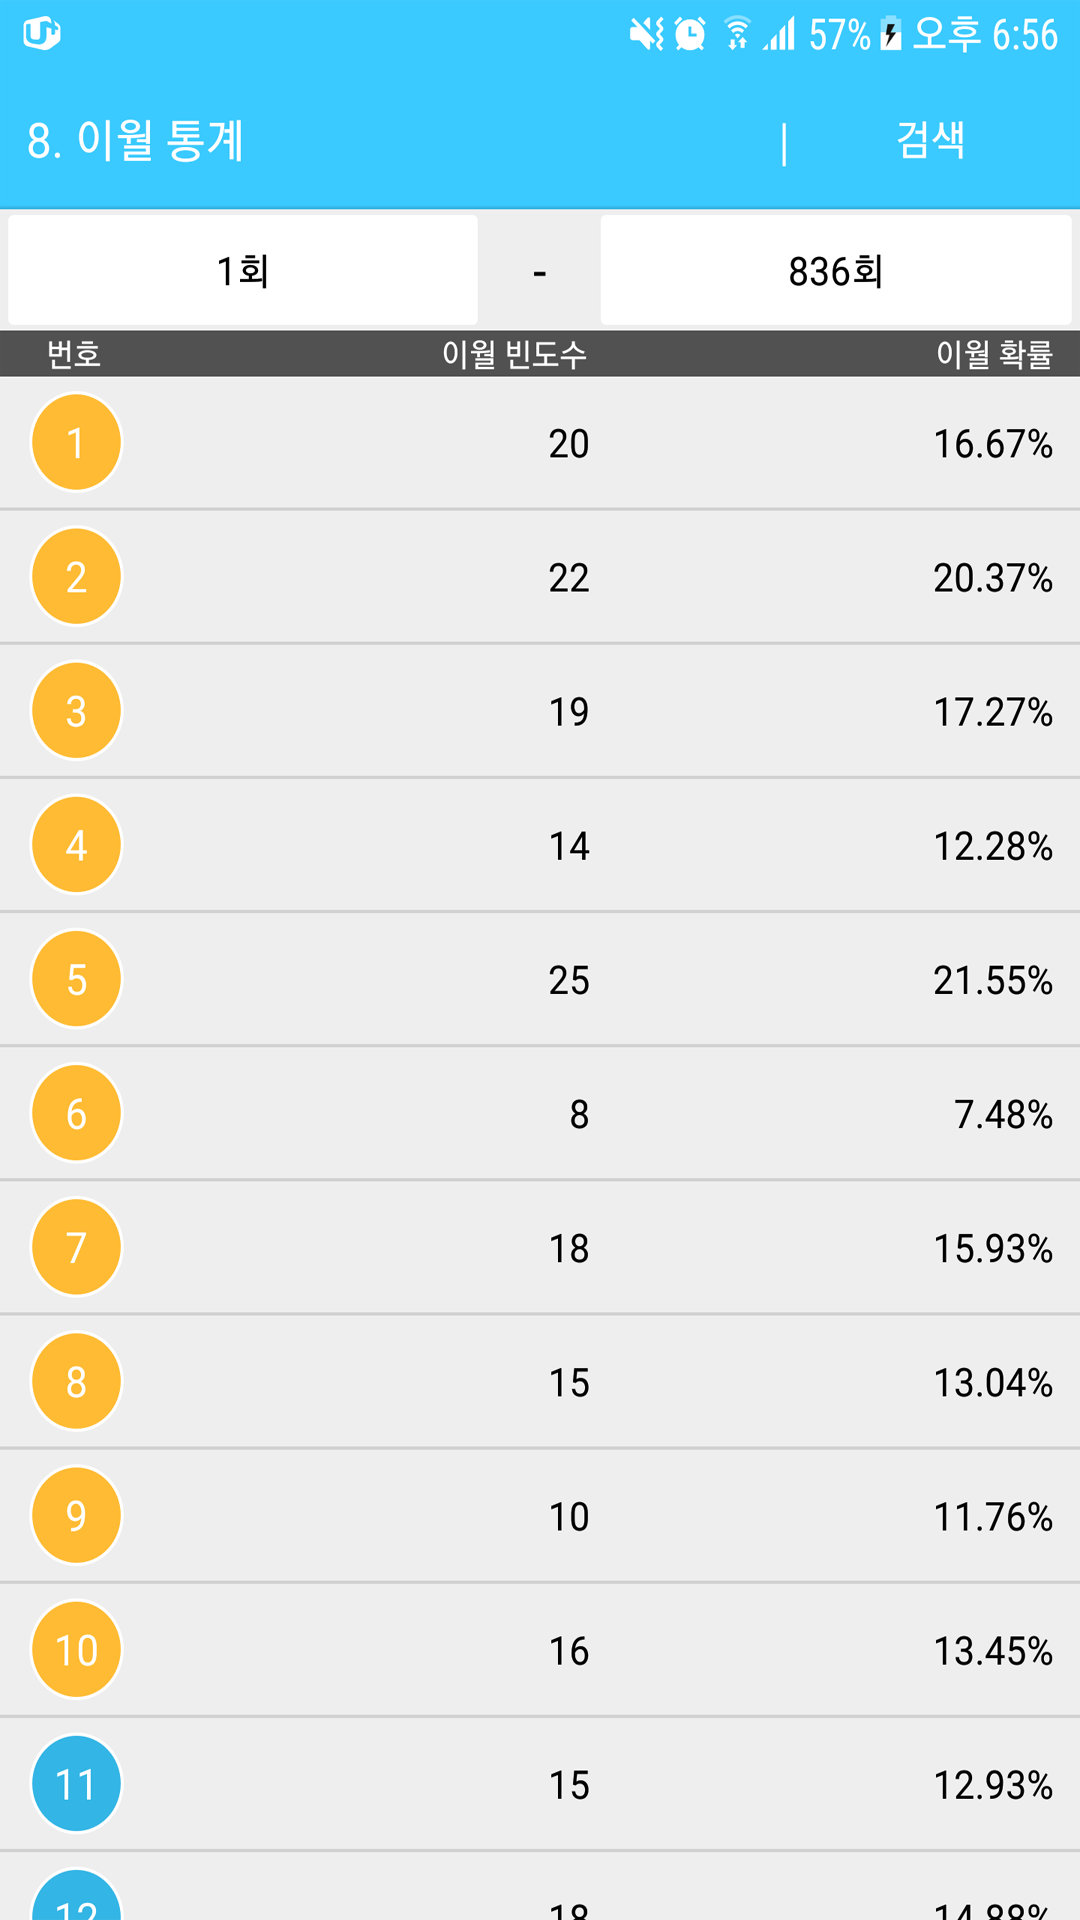The height and width of the screenshot is (1920, 1080).
Task: Select the 8. 이월 통계 title
Action: (136, 141)
